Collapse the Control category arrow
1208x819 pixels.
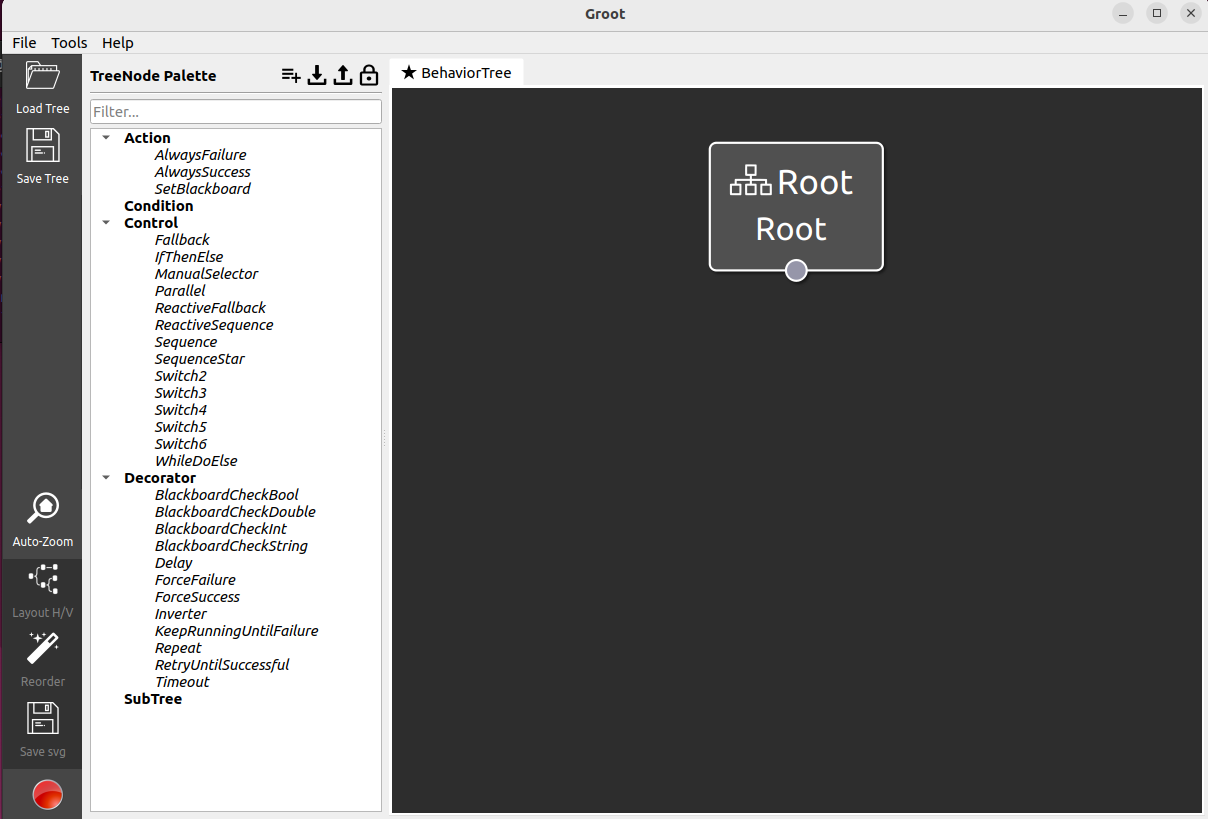point(106,223)
